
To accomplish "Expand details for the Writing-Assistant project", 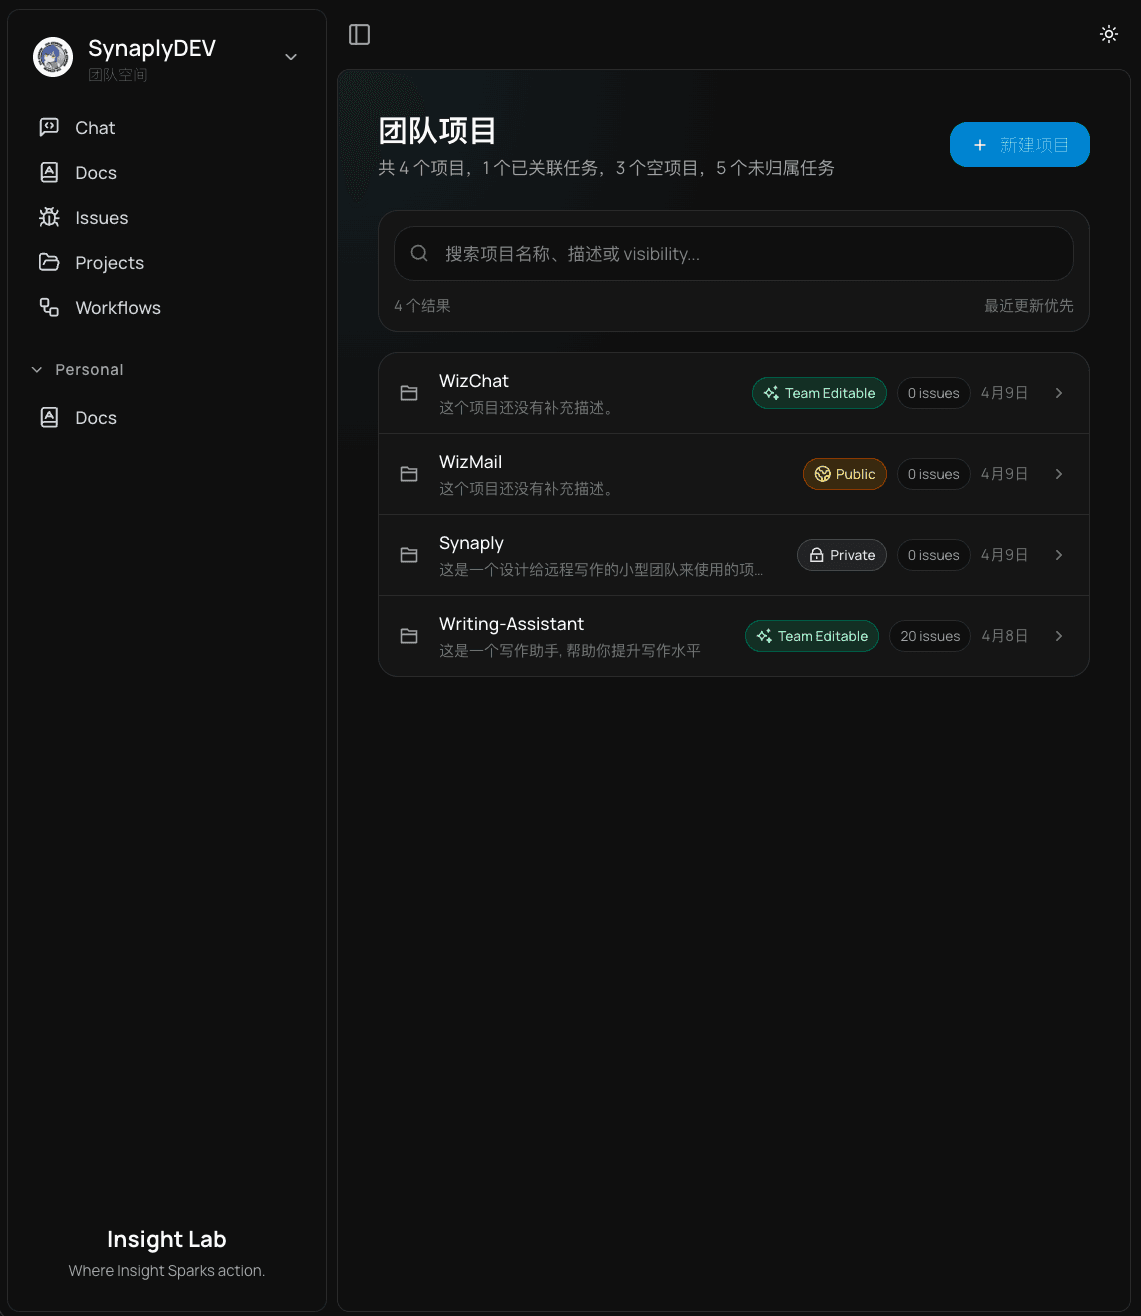I will [x=1058, y=636].
